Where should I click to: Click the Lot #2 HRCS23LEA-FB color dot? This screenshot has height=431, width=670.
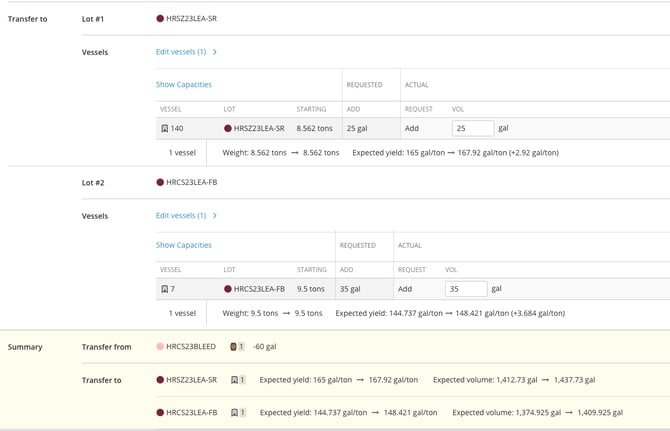[x=160, y=183]
